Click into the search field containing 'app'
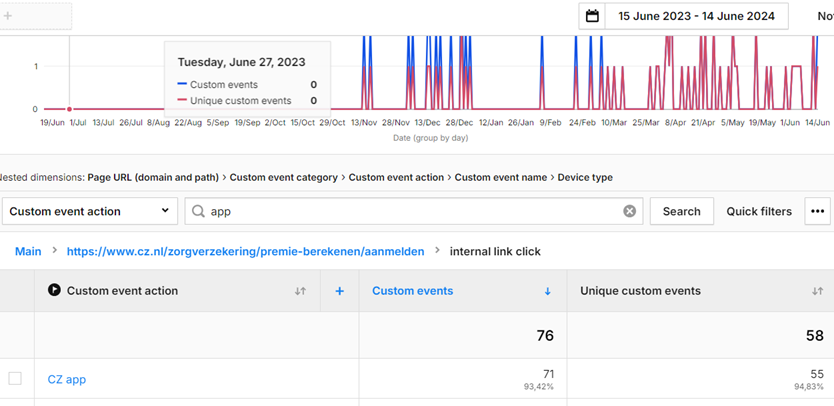Viewport: 834px width, 406px height. [410, 211]
